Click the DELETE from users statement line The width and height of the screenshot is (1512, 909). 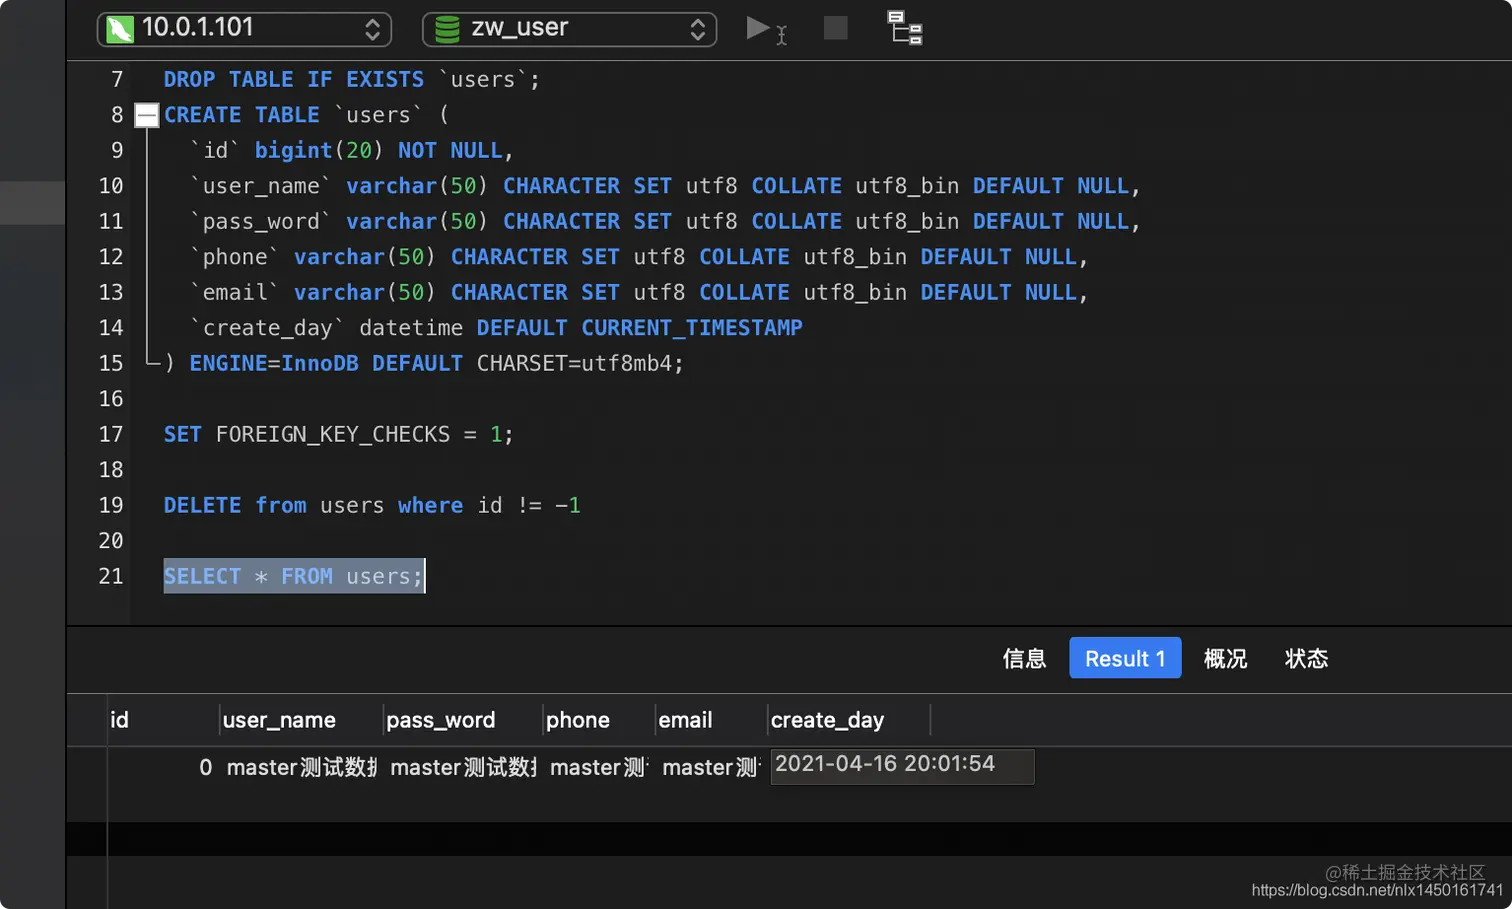click(372, 505)
